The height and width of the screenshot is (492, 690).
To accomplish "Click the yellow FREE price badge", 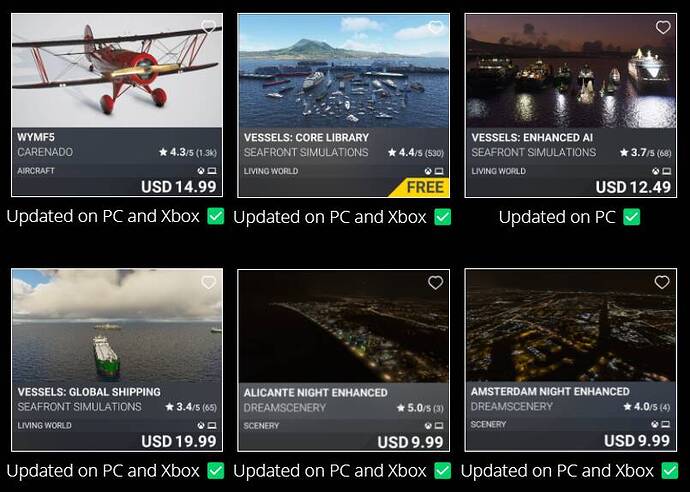I will 419,187.
